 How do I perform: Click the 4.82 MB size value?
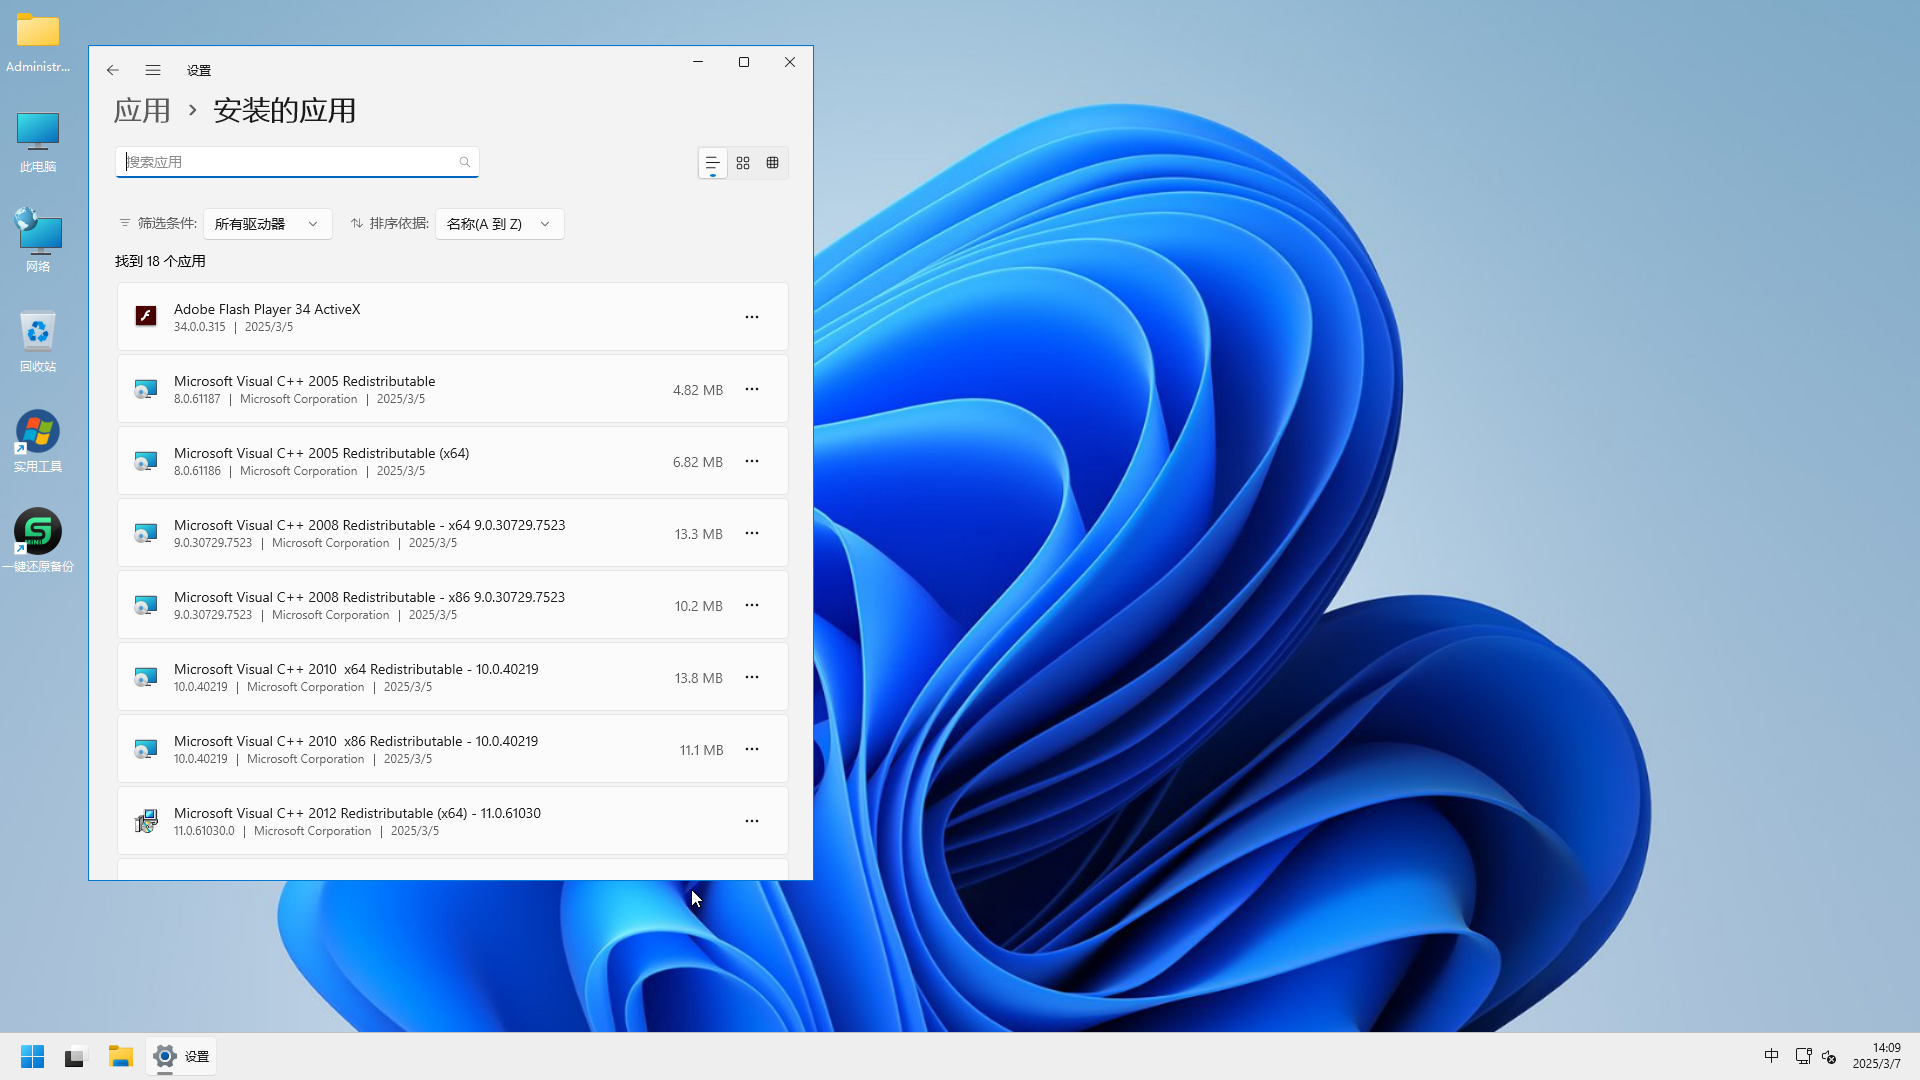[x=698, y=390]
